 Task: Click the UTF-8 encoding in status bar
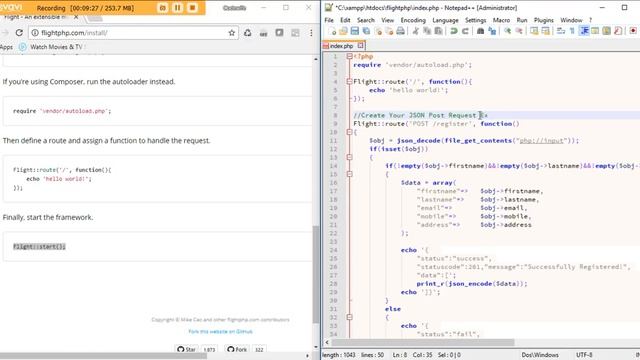pyautogui.click(x=584, y=355)
